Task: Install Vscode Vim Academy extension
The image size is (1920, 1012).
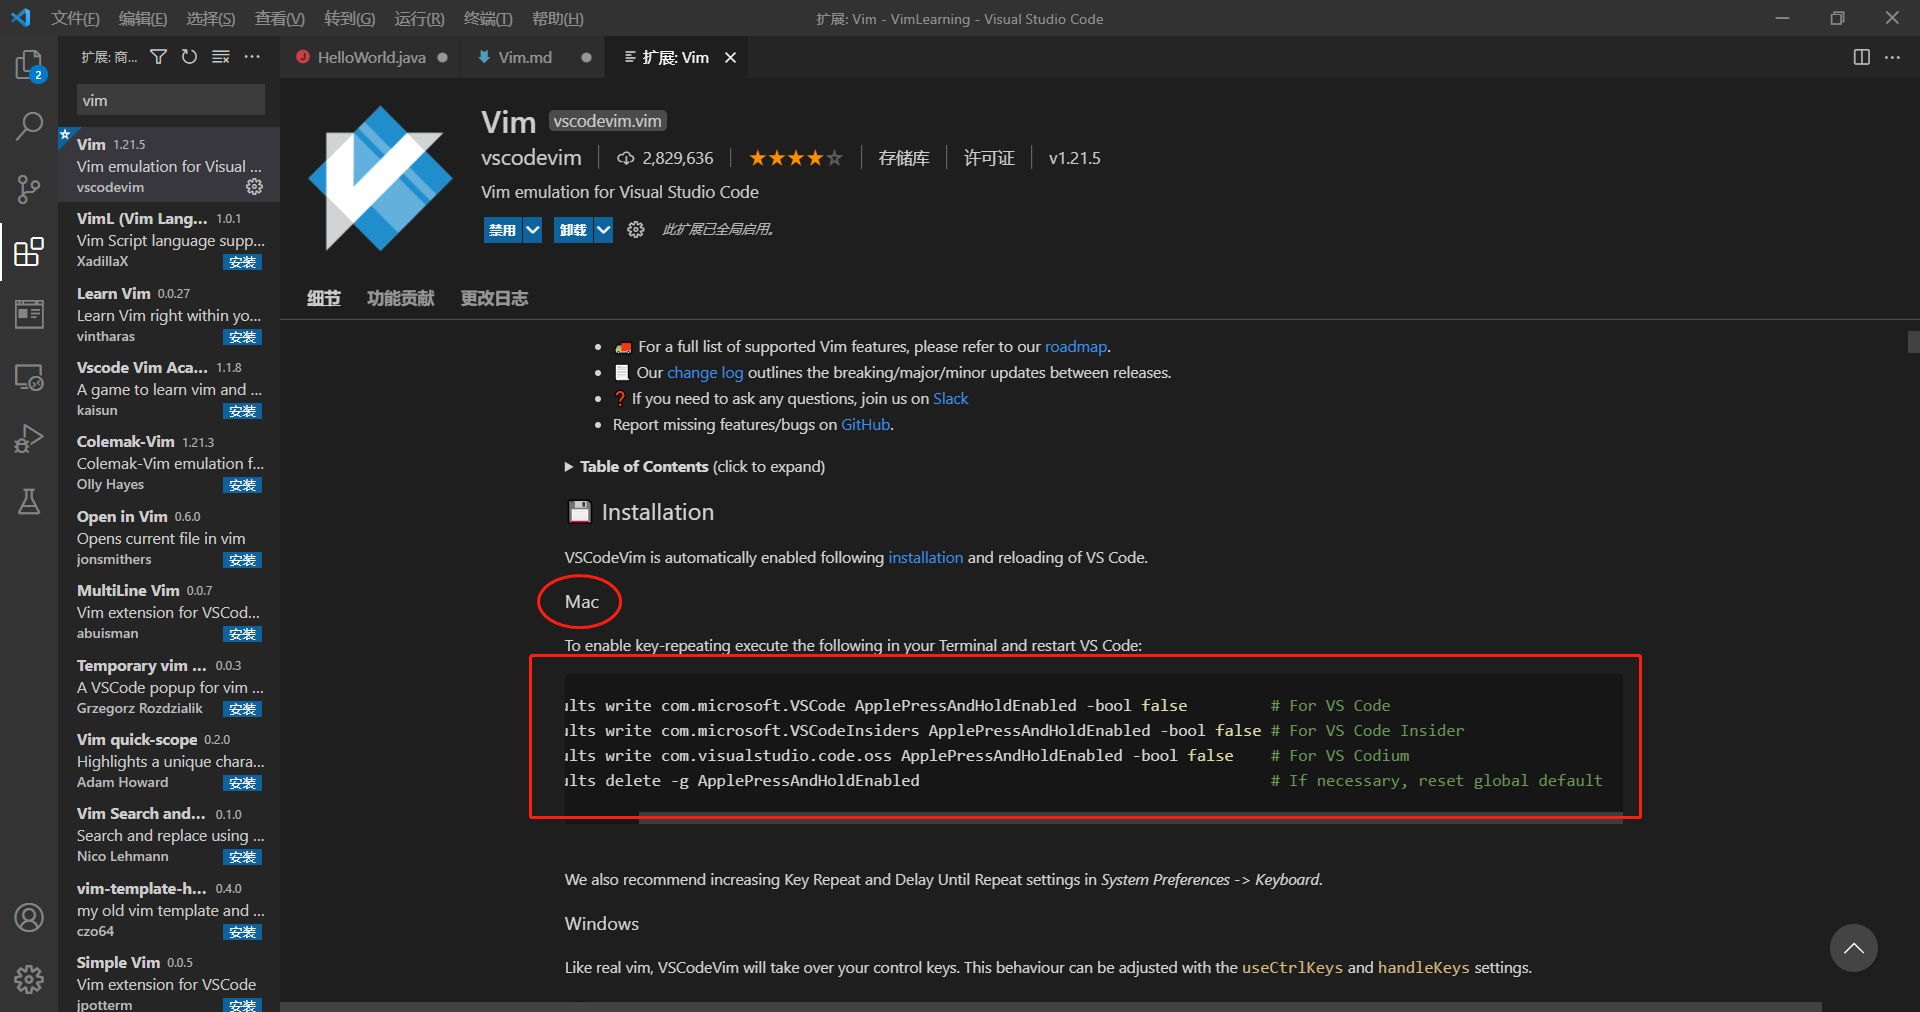Action: click(242, 411)
